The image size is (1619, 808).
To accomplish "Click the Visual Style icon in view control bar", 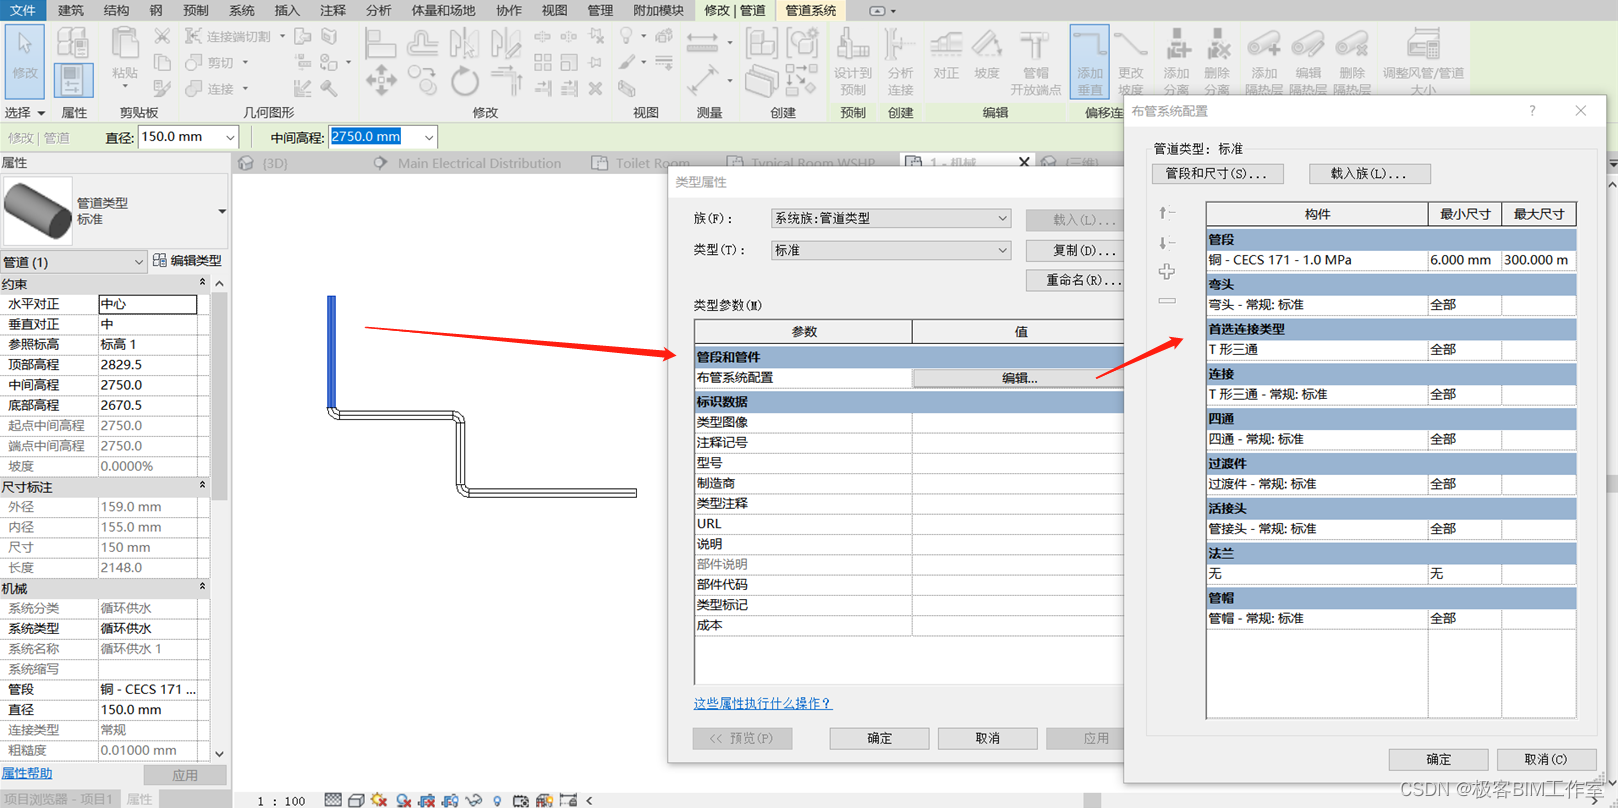I will tap(356, 800).
